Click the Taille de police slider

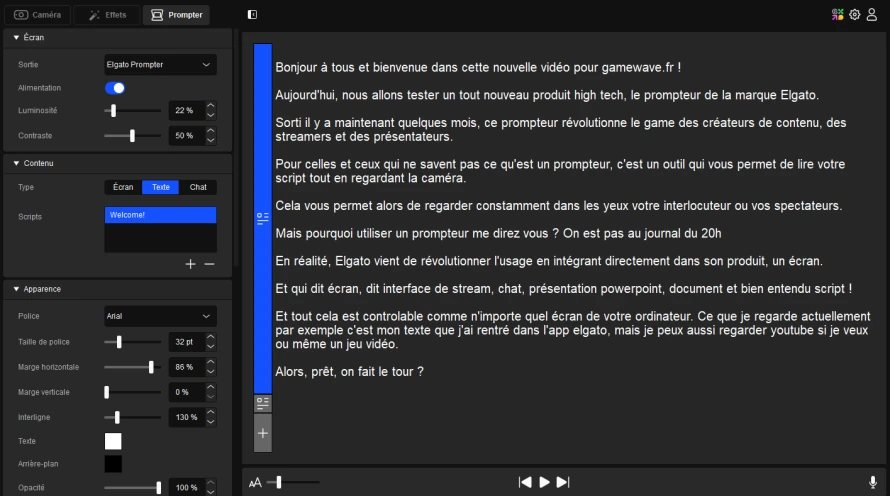point(119,342)
